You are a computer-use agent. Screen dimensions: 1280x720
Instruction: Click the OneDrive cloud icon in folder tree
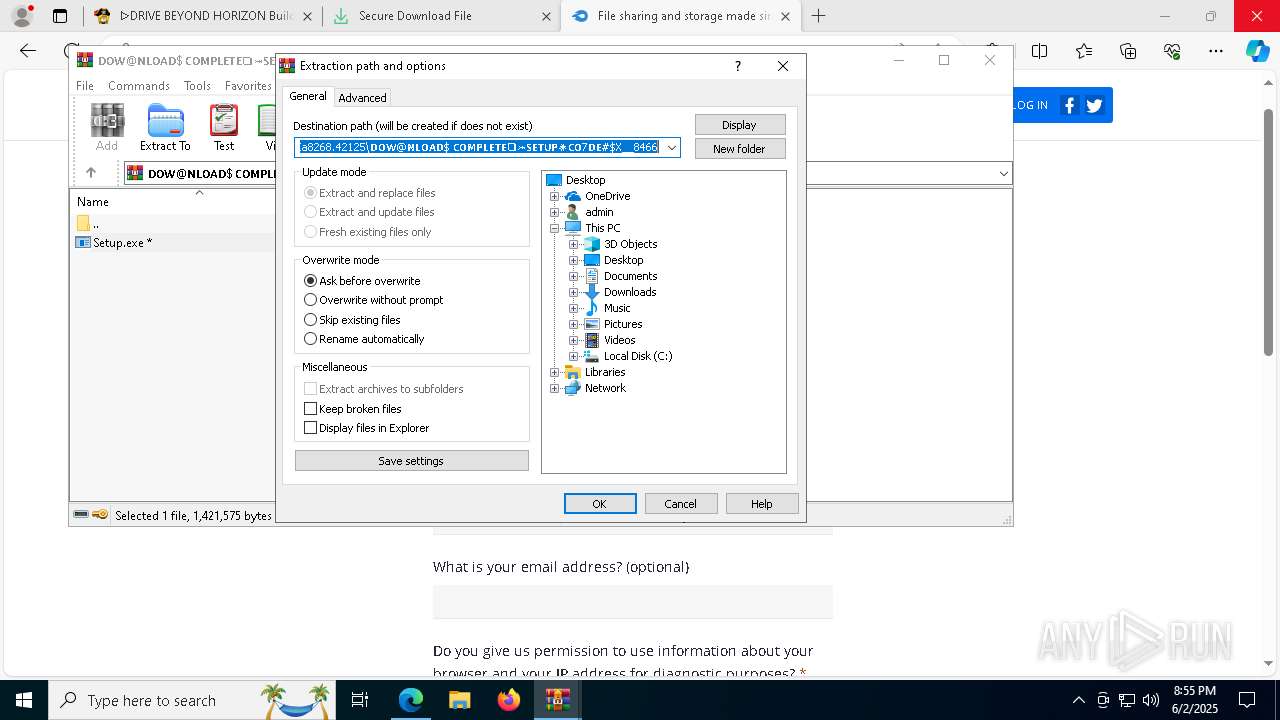click(x=573, y=196)
